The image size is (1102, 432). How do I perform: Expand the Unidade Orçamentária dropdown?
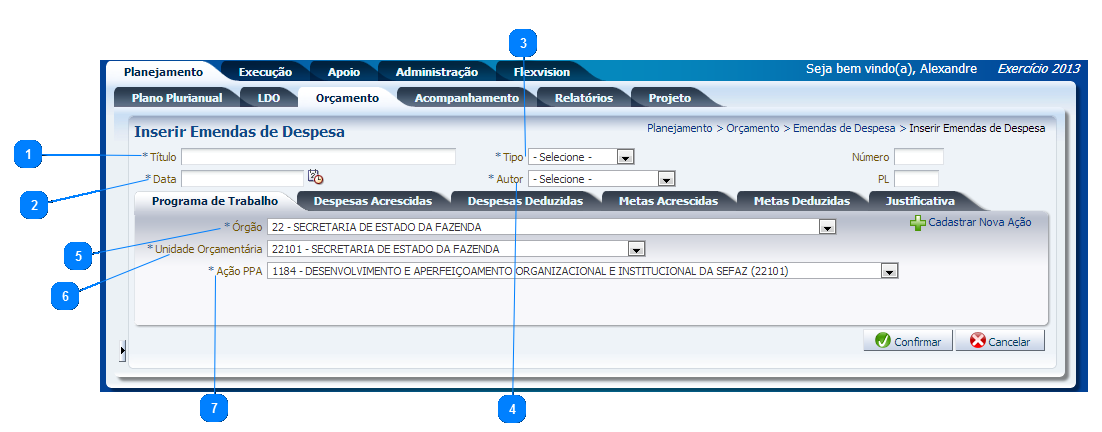[x=635, y=249]
